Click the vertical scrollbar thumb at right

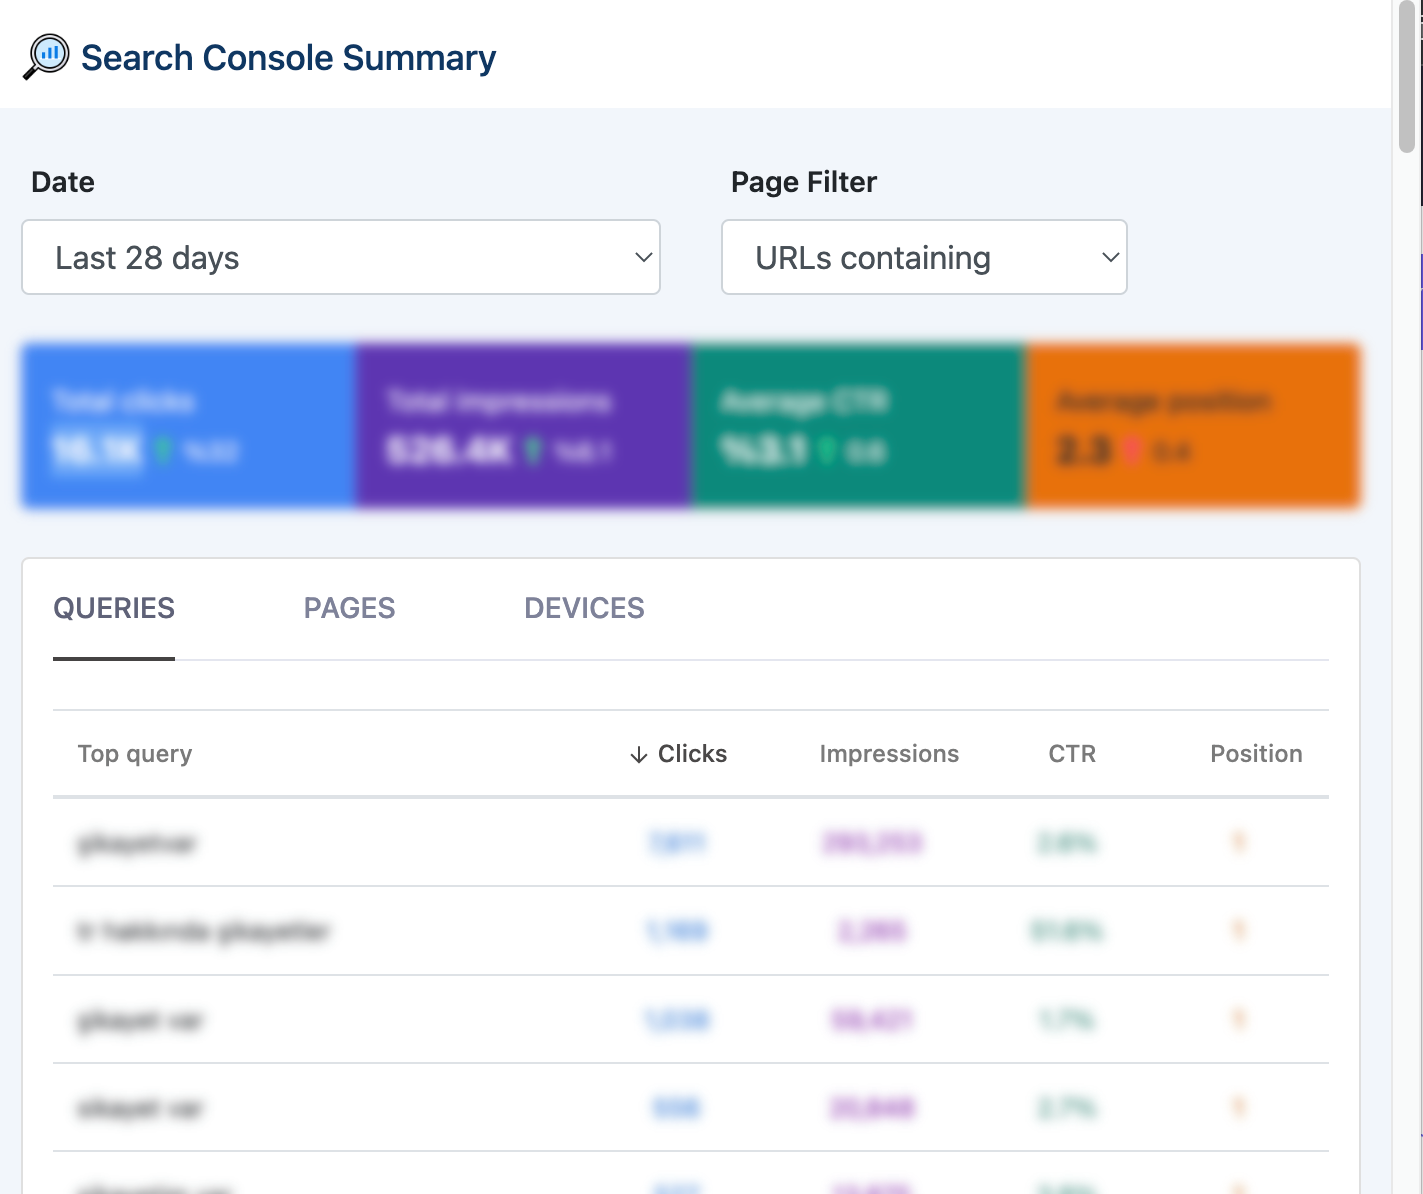click(1407, 80)
